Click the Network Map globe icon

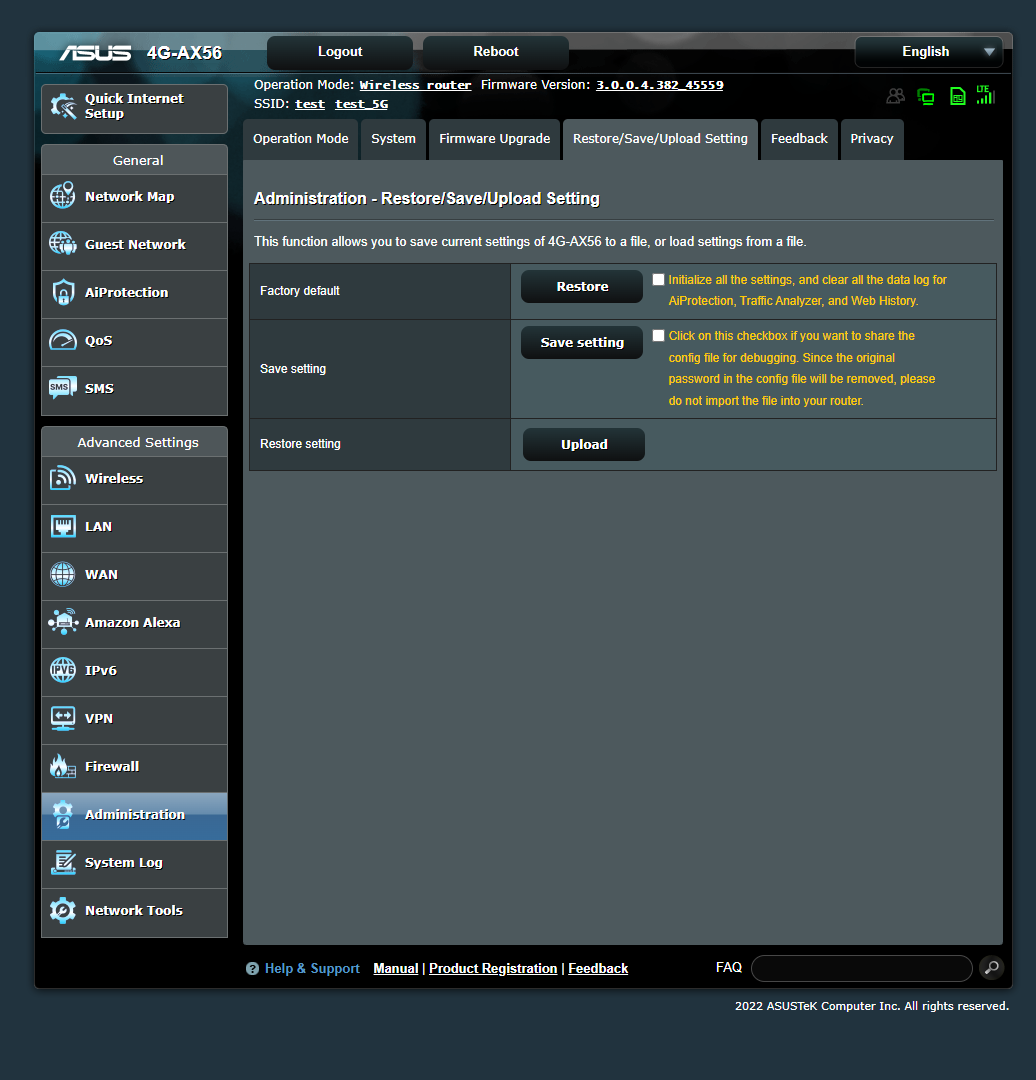click(x=63, y=196)
